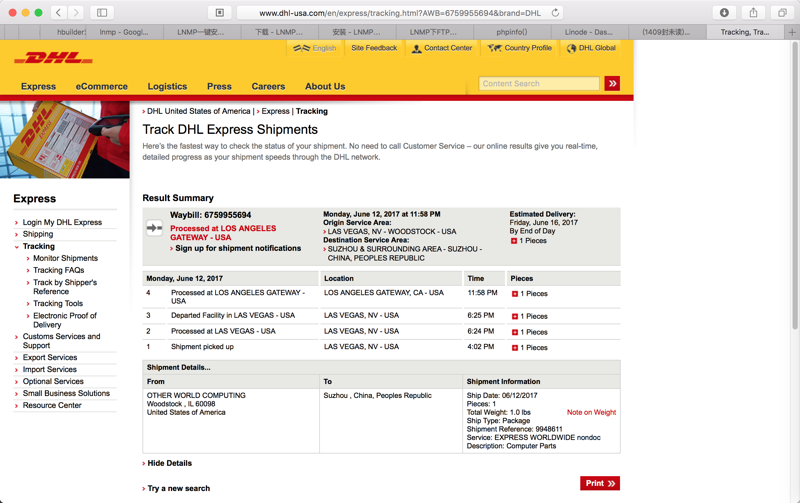The height and width of the screenshot is (503, 800).
Task: Click Try a new search
Action: pos(179,488)
